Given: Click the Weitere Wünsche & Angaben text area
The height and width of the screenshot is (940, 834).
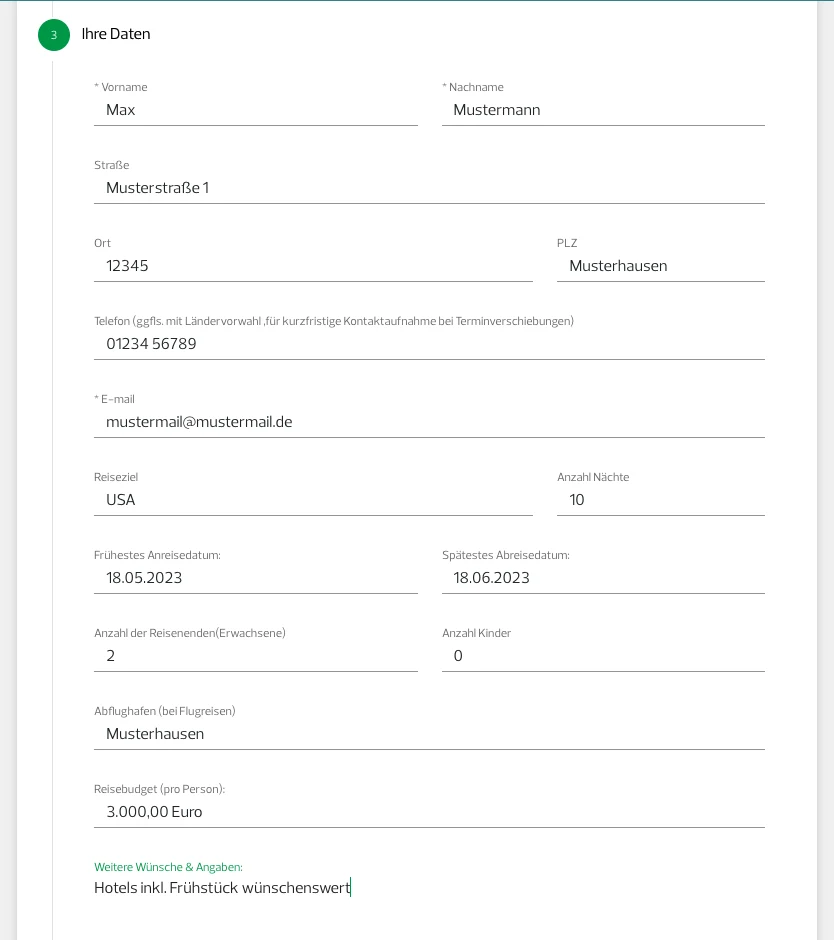Looking at the screenshot, I should [429, 888].
